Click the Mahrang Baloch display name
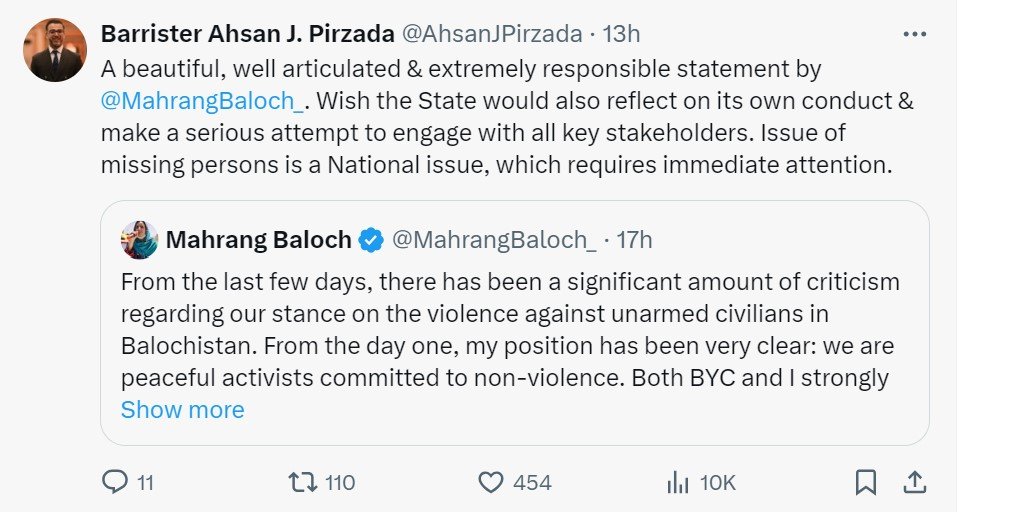Viewport: 1026px width, 512px height. pos(258,240)
